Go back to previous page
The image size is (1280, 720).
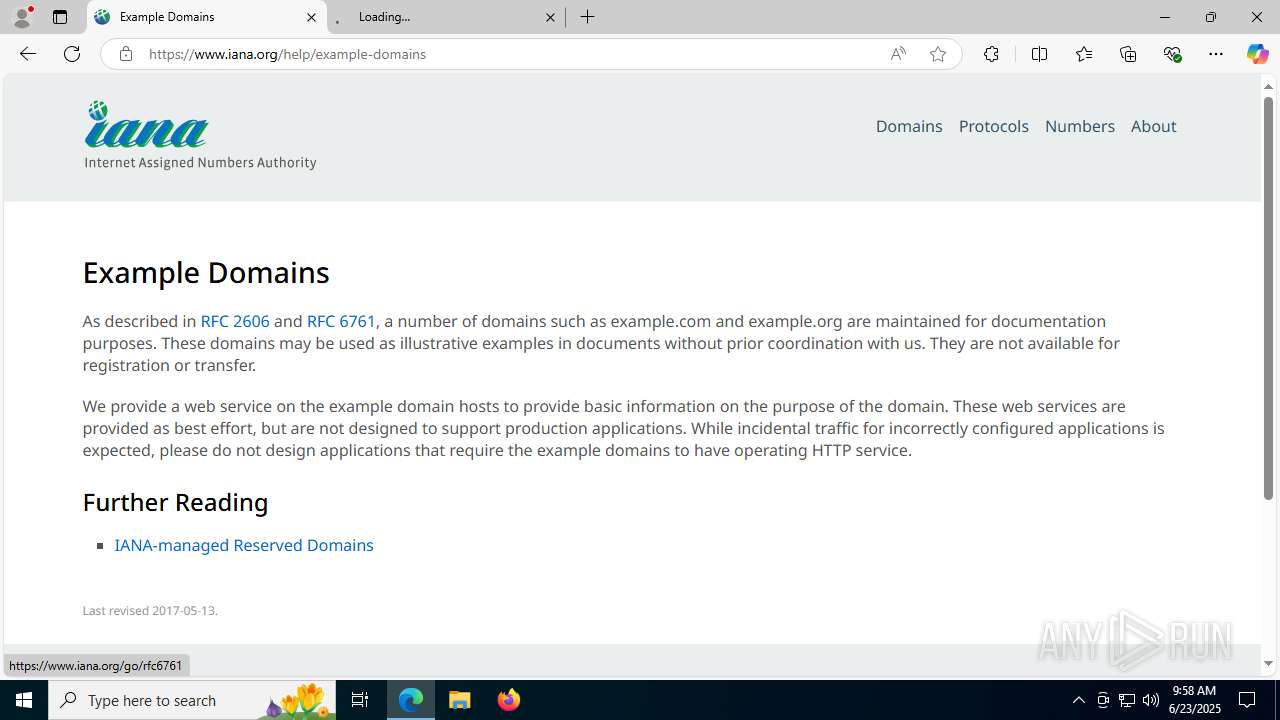coord(28,54)
